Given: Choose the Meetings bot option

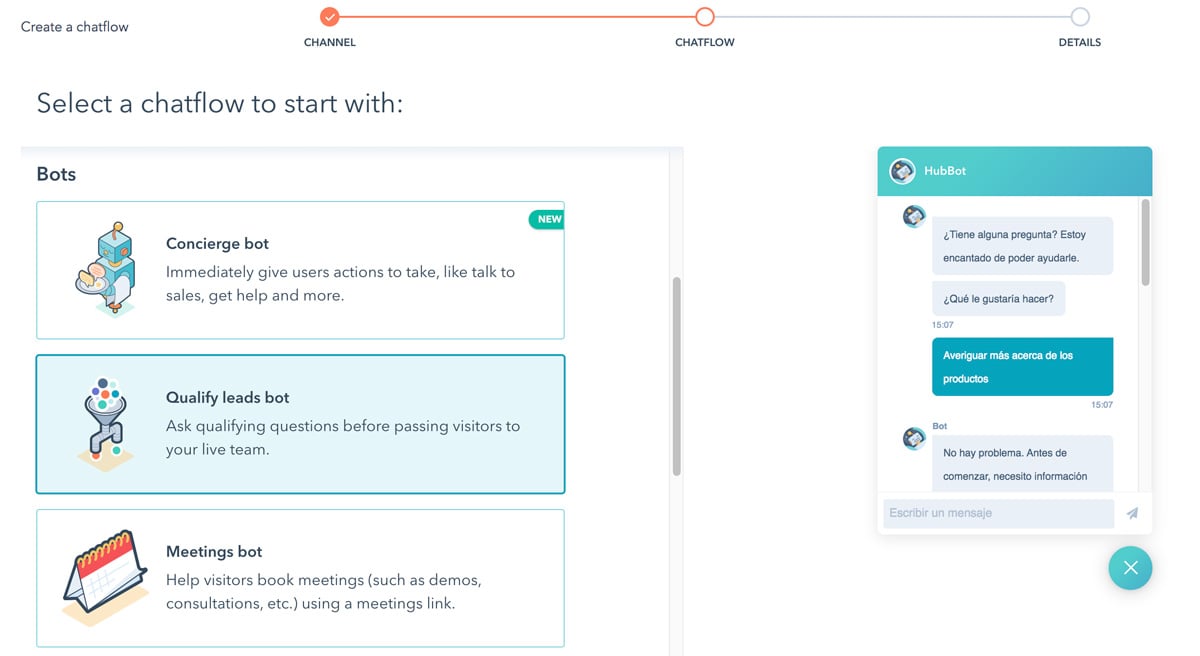Looking at the screenshot, I should click(x=300, y=578).
